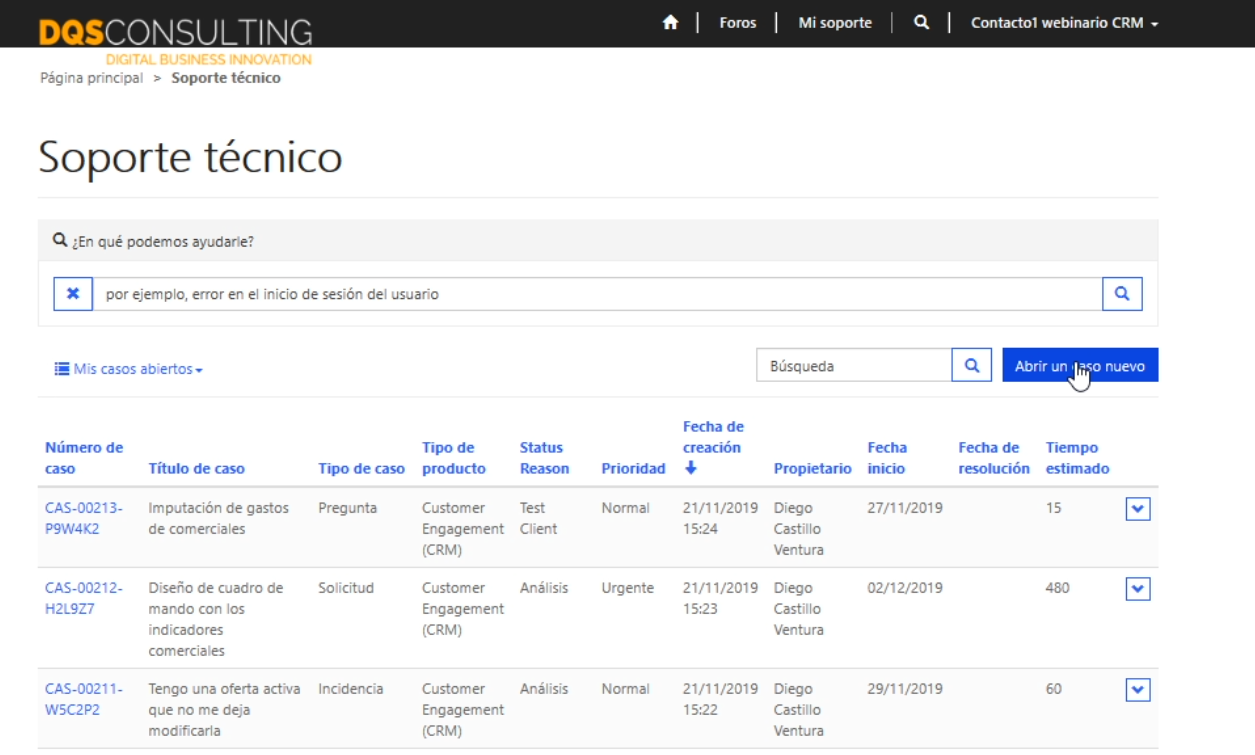Click the Abrir un caso nuevo button
The image size is (1255, 755).
coord(1080,366)
